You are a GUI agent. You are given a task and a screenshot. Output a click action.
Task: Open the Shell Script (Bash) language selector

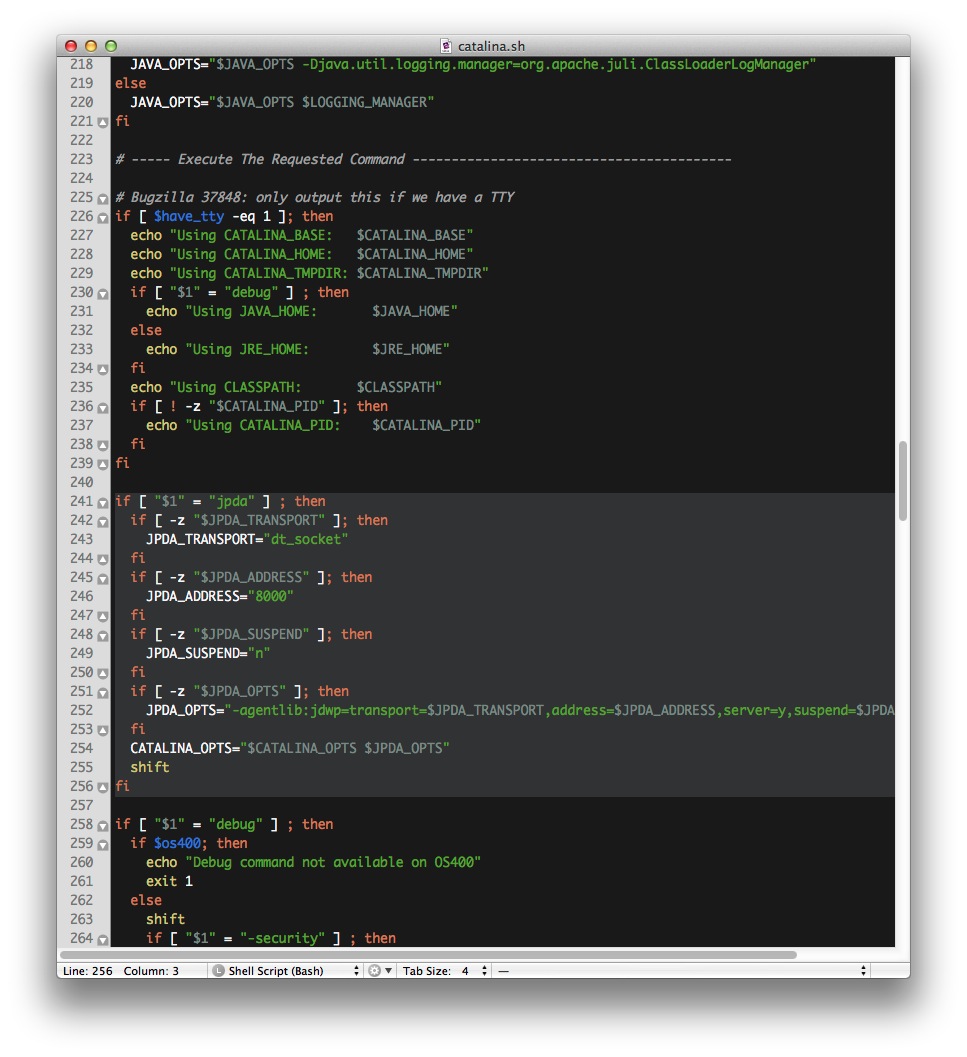click(286, 971)
